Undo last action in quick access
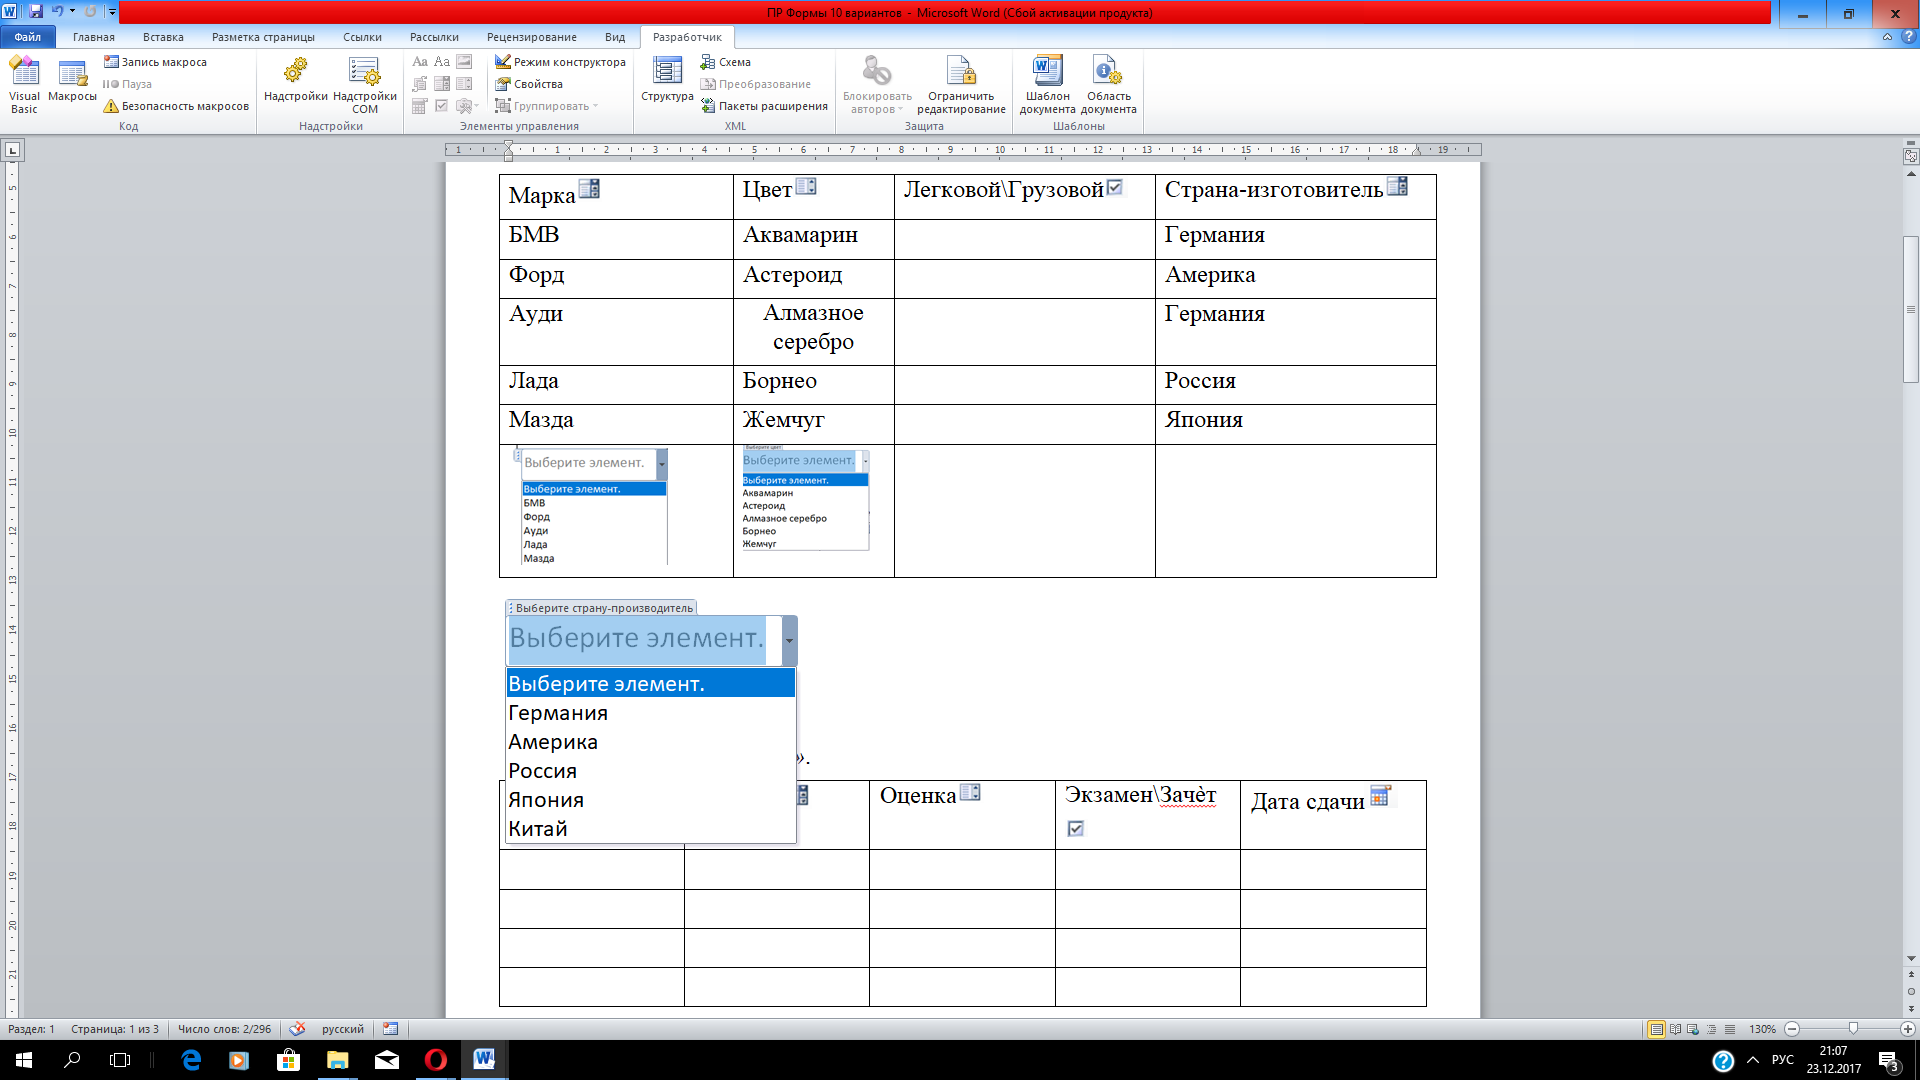 pos(57,12)
